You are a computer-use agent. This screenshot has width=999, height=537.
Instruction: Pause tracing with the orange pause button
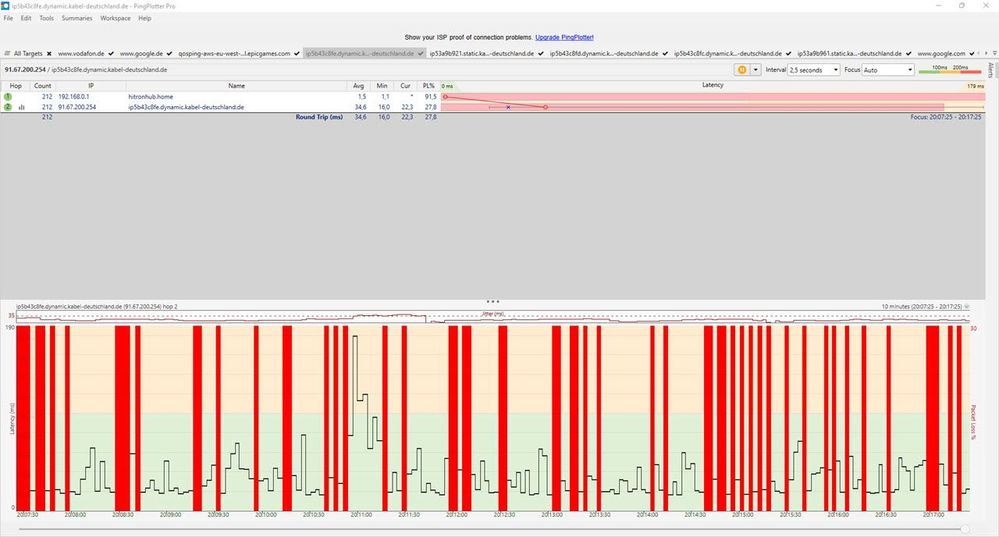(742, 69)
